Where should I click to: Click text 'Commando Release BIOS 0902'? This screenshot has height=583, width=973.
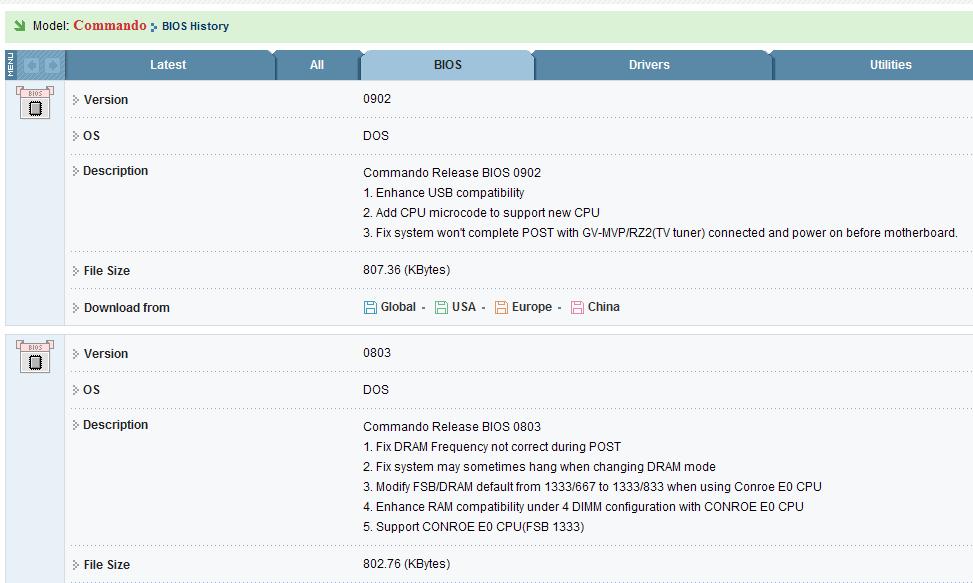point(452,172)
